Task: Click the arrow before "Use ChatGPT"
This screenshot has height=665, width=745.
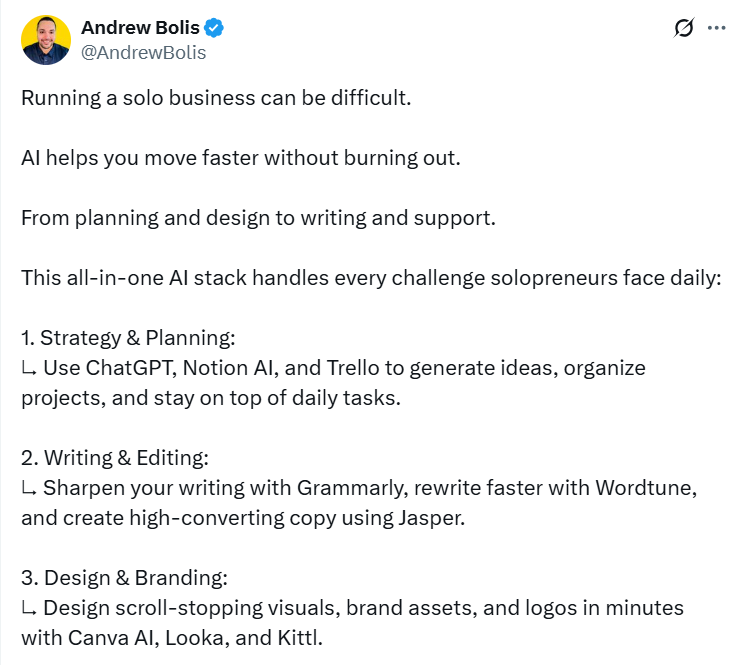Action: pyautogui.click(x=29, y=368)
